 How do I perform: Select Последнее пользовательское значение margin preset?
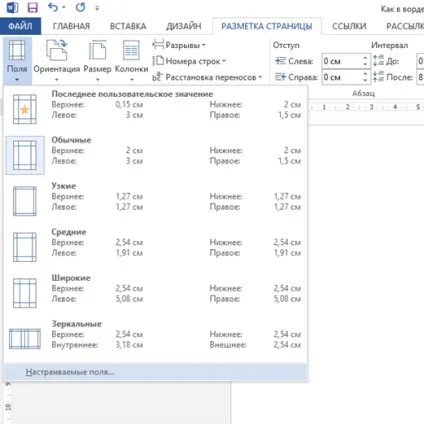pyautogui.click(x=155, y=109)
